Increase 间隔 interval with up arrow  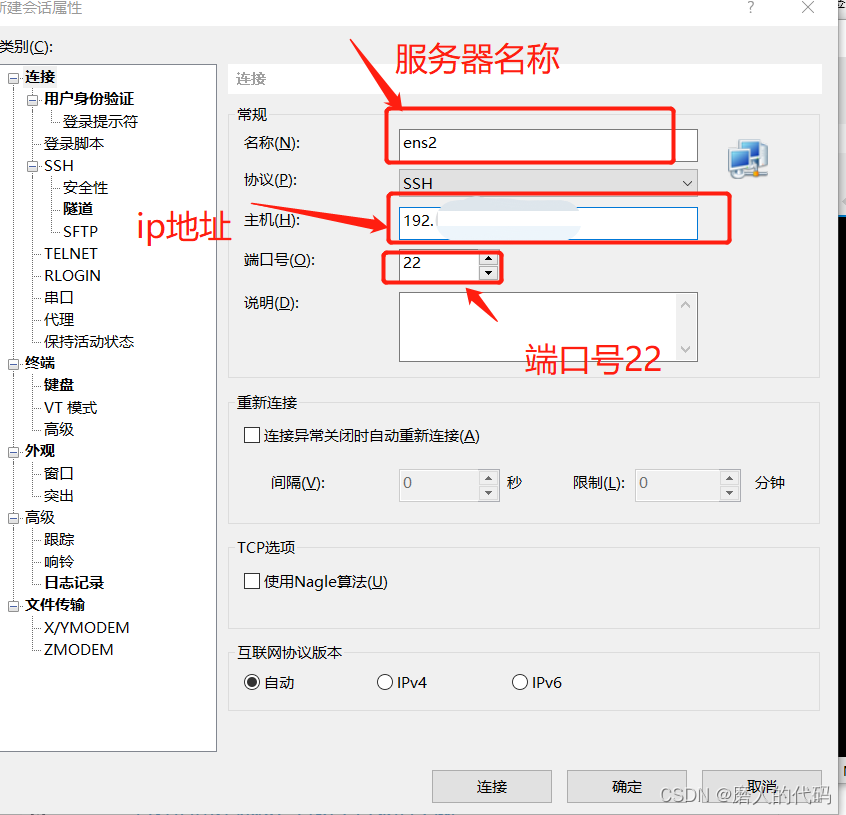[488, 478]
